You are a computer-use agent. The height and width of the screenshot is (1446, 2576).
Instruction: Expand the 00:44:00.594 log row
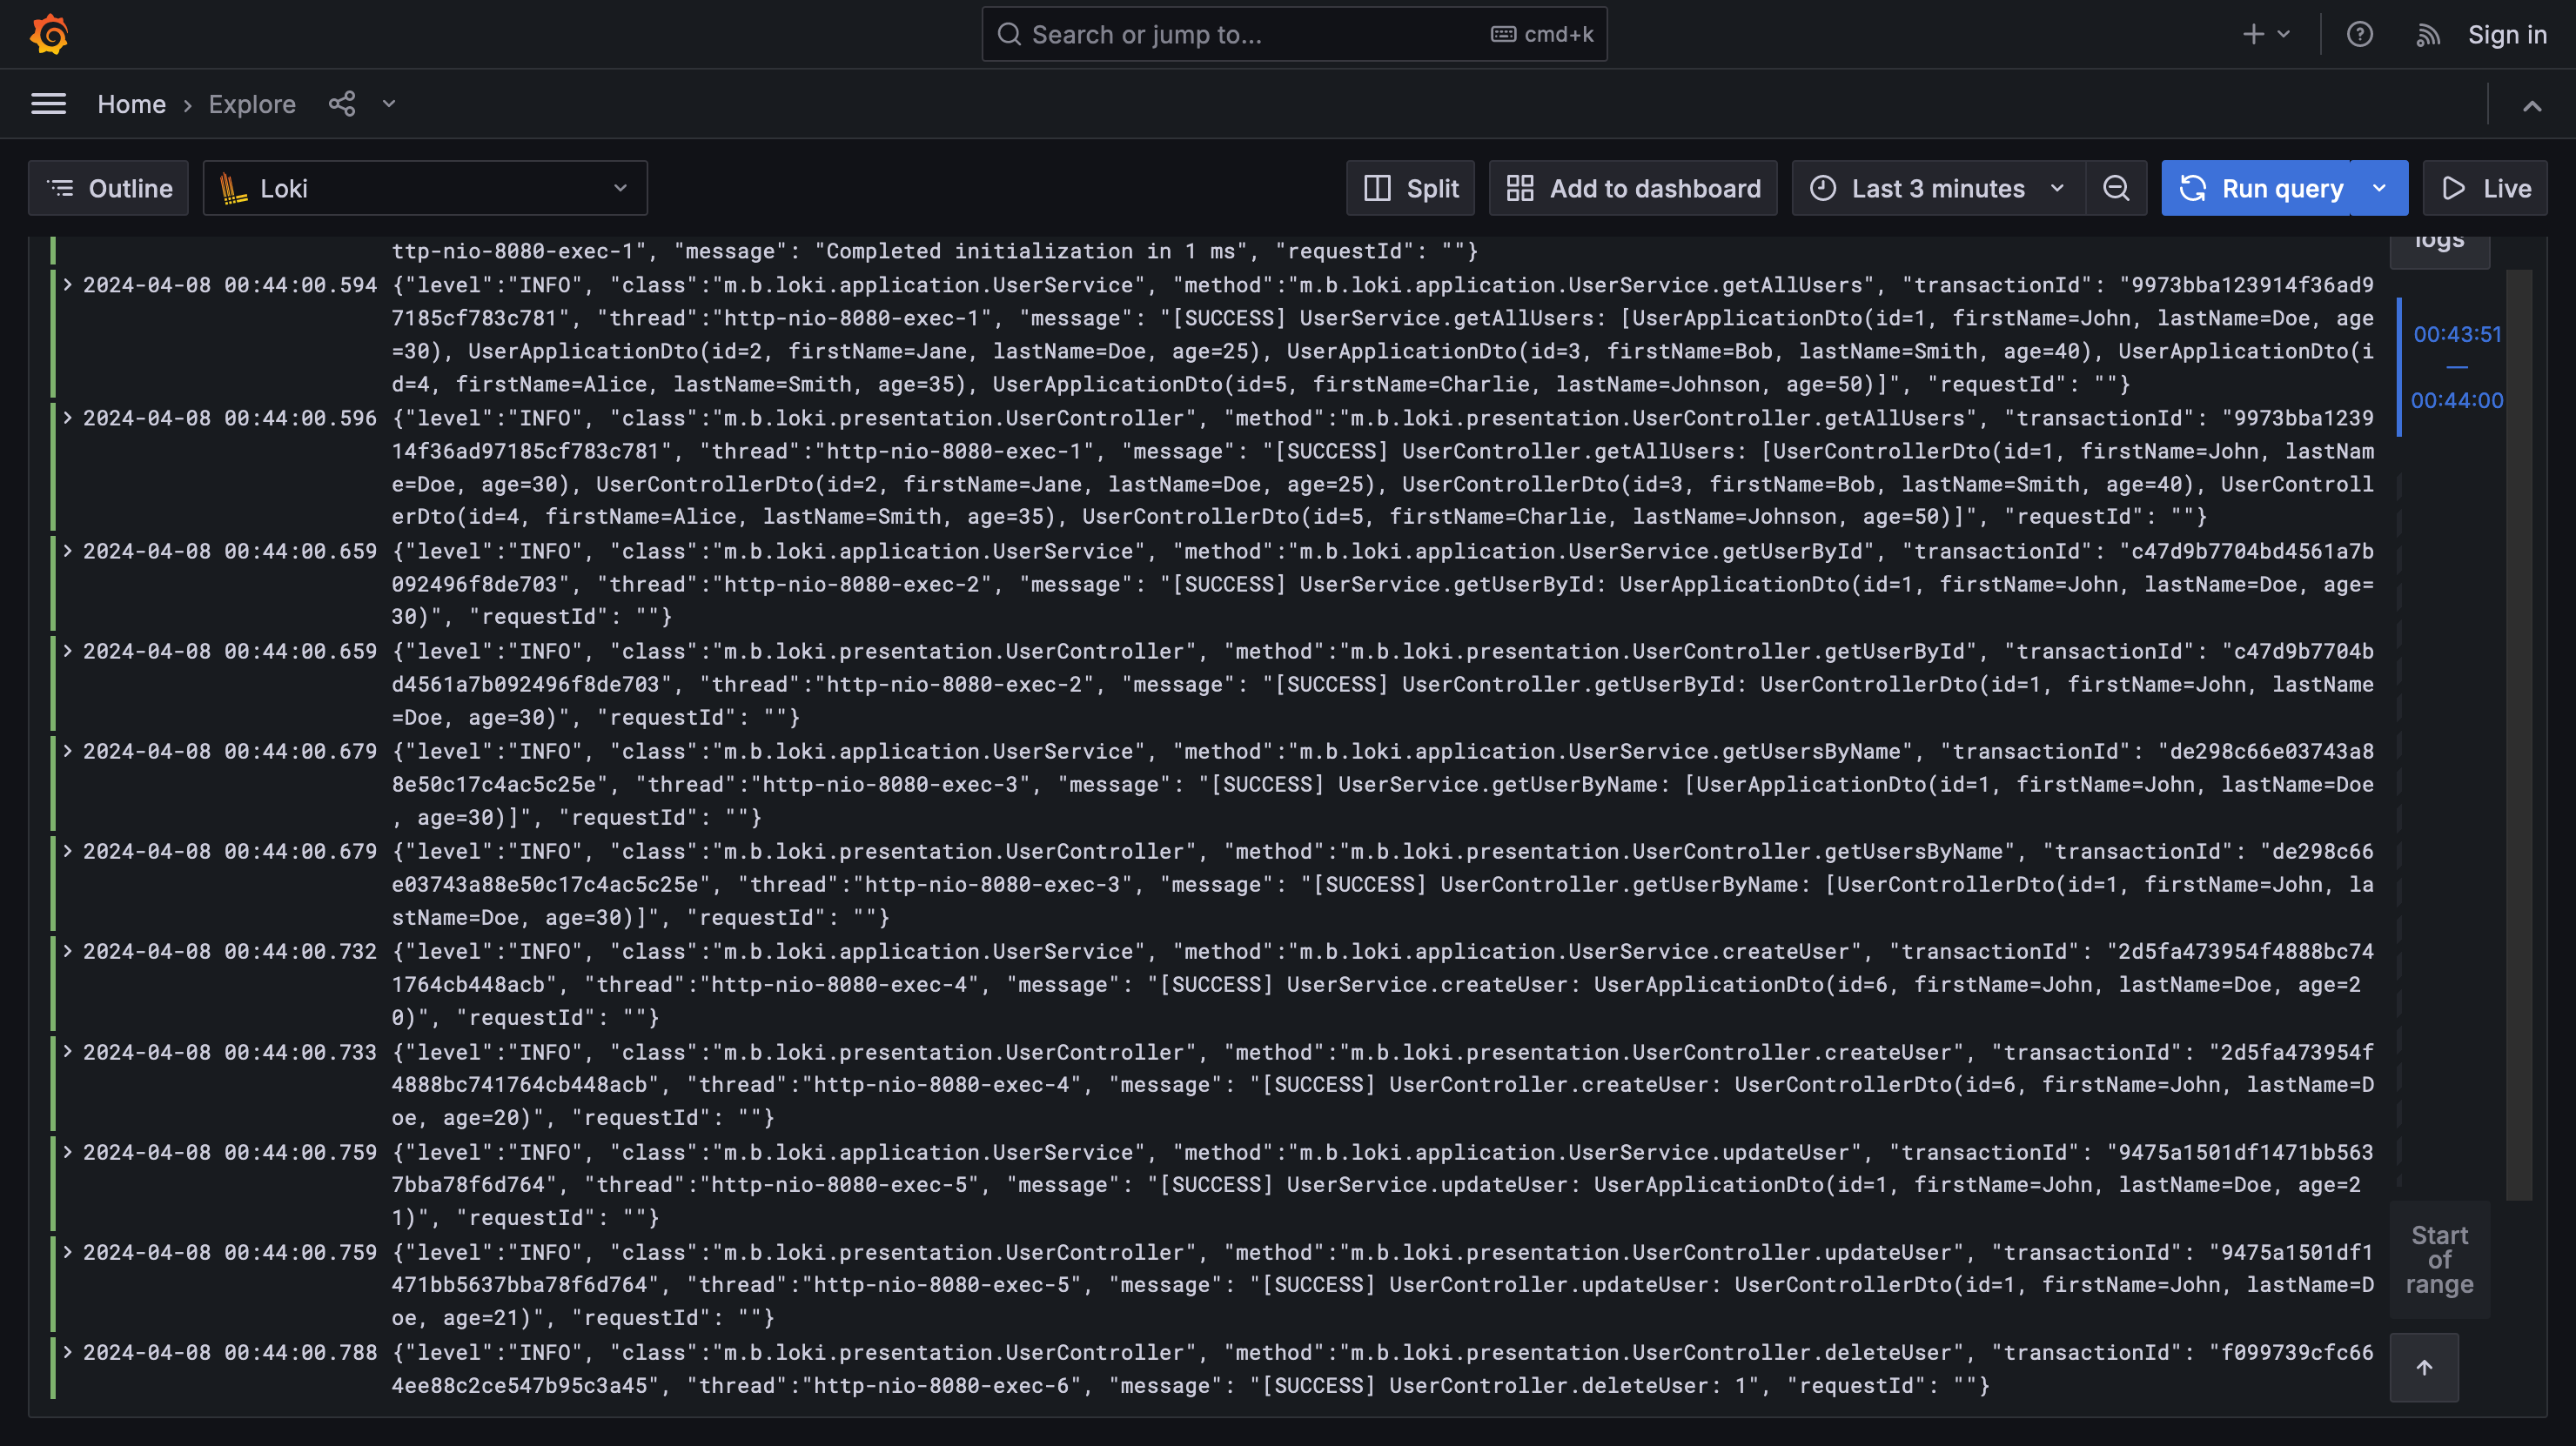pos(68,285)
